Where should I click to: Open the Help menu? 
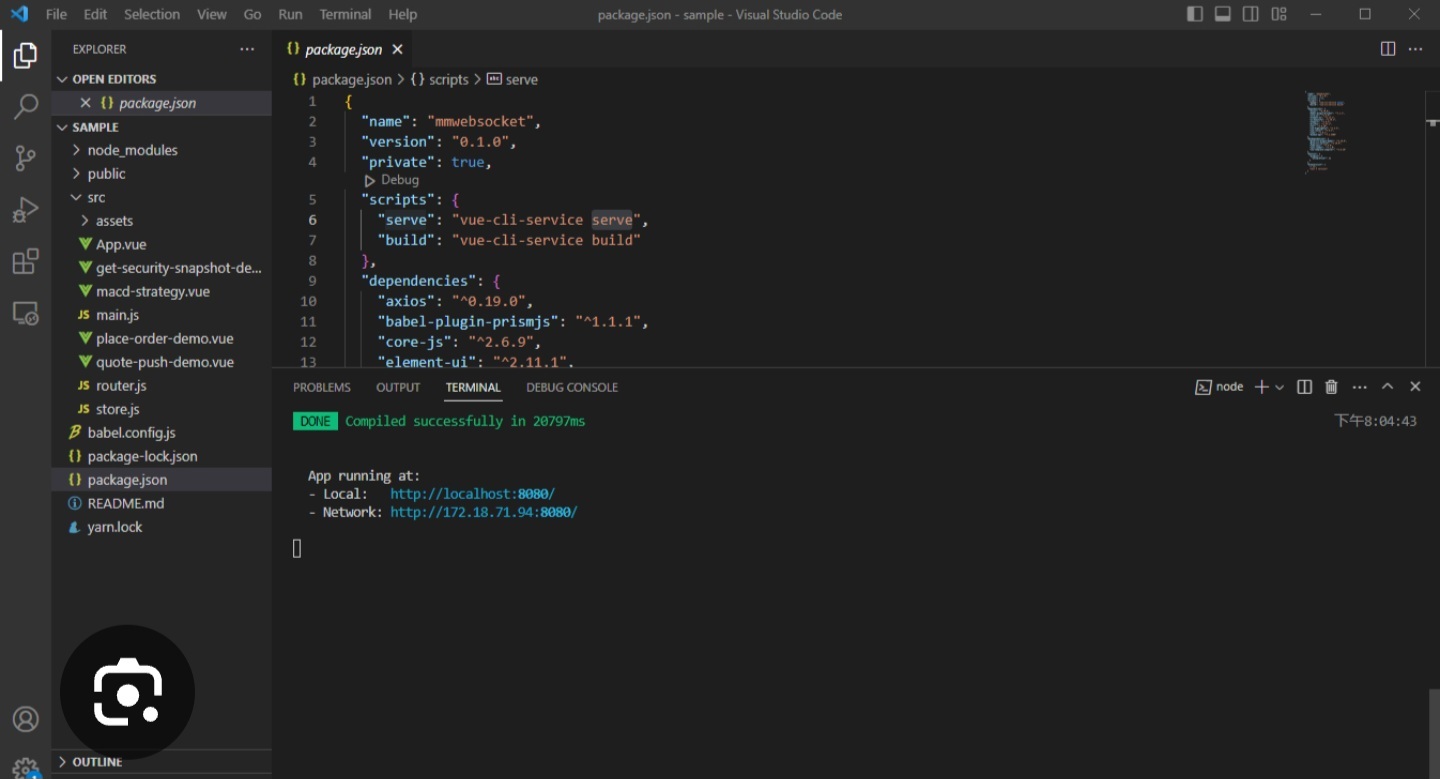(402, 14)
